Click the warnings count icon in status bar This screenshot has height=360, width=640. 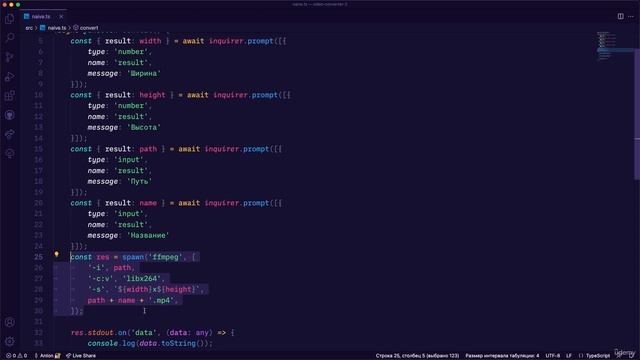(20, 356)
